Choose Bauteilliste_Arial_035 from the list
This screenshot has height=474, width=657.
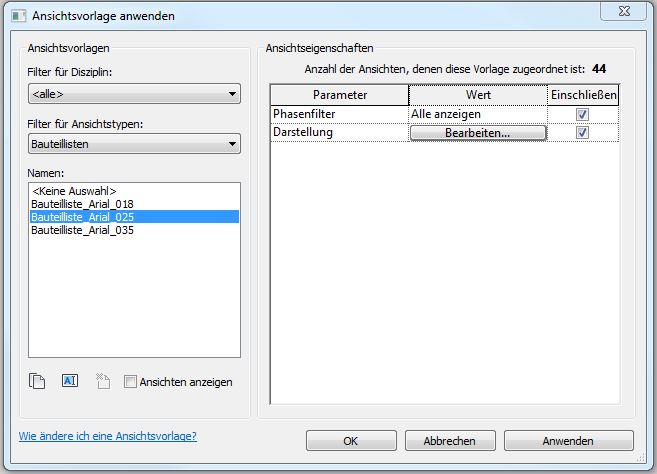click(82, 229)
